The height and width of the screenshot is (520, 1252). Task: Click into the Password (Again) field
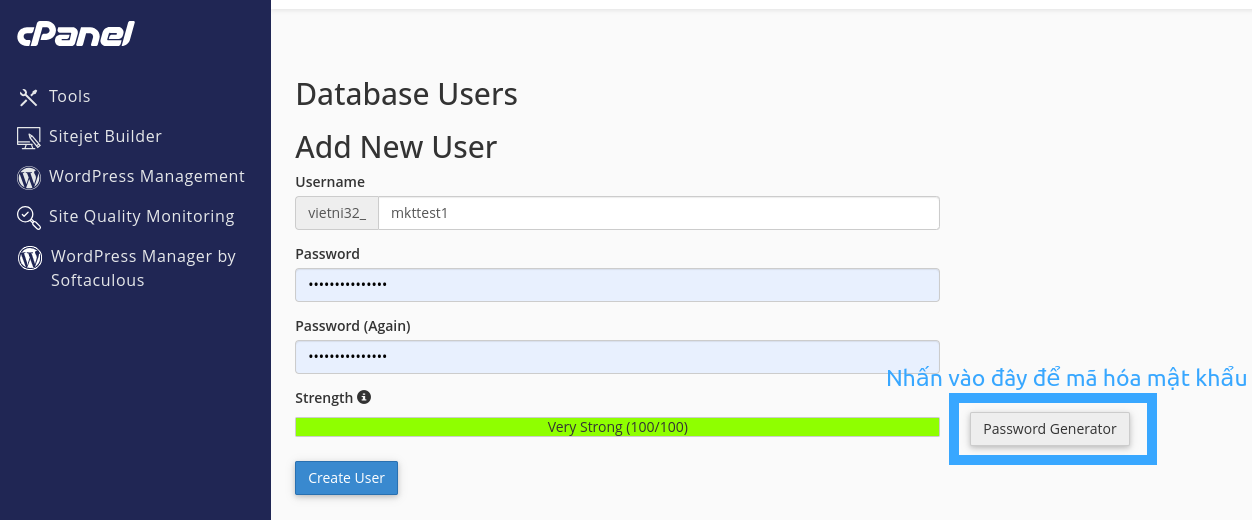tap(617, 357)
